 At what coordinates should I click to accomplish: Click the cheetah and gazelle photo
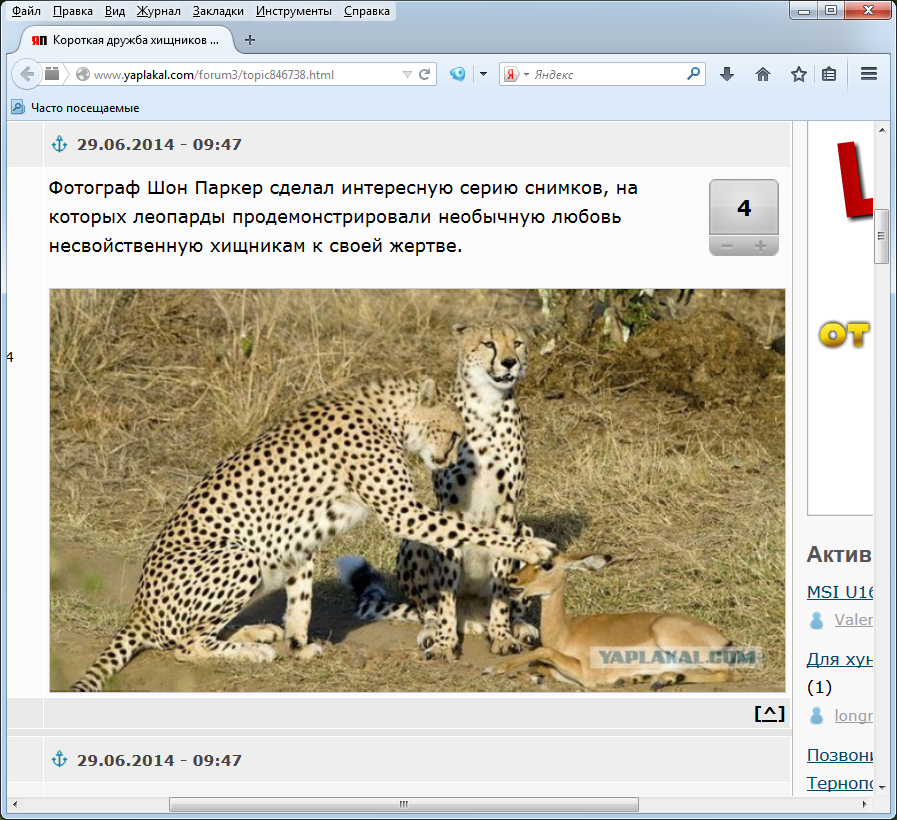coord(417,490)
